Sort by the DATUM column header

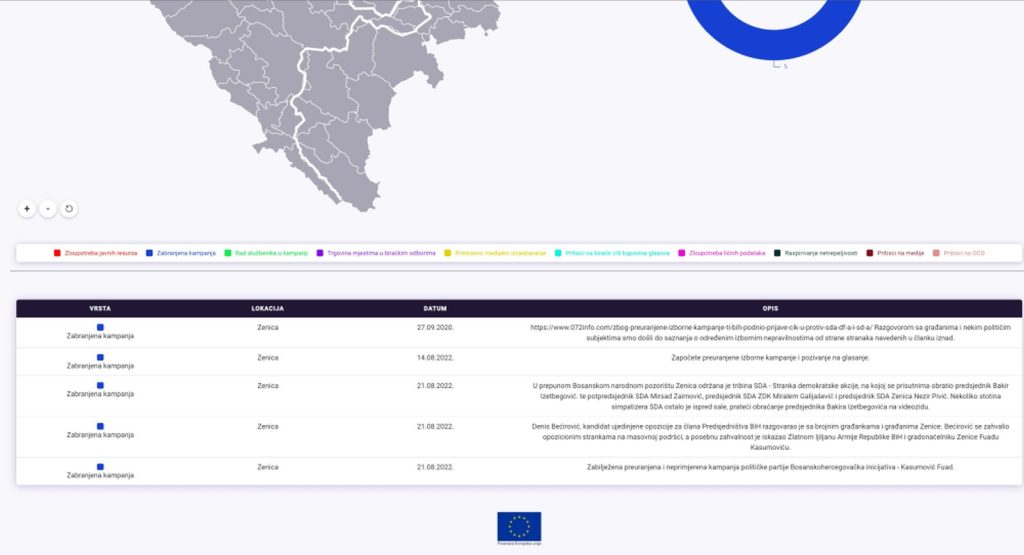[x=435, y=308]
